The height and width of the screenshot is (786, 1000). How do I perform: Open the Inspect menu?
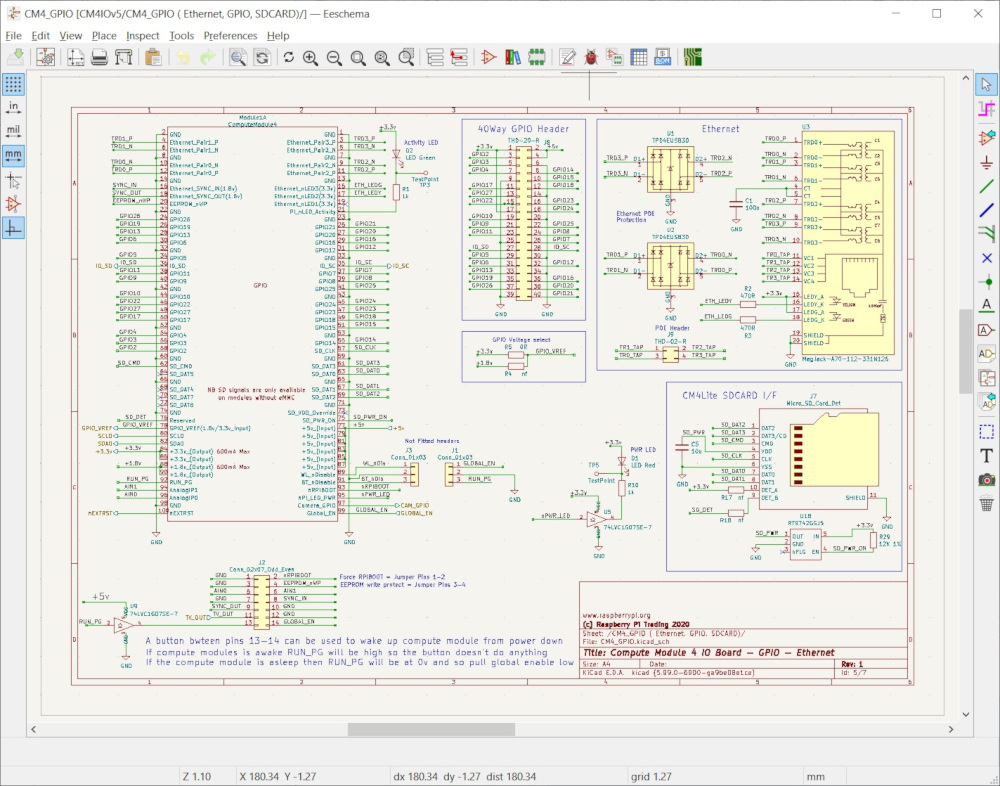point(142,35)
